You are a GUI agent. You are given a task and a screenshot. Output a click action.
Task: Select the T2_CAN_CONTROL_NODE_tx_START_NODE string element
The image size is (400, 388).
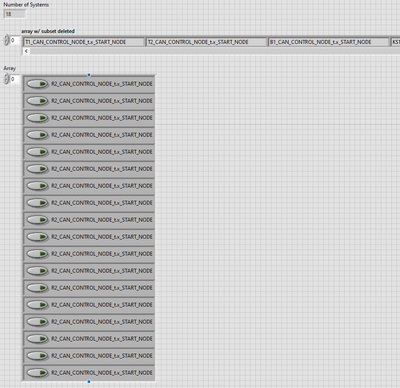[207, 42]
